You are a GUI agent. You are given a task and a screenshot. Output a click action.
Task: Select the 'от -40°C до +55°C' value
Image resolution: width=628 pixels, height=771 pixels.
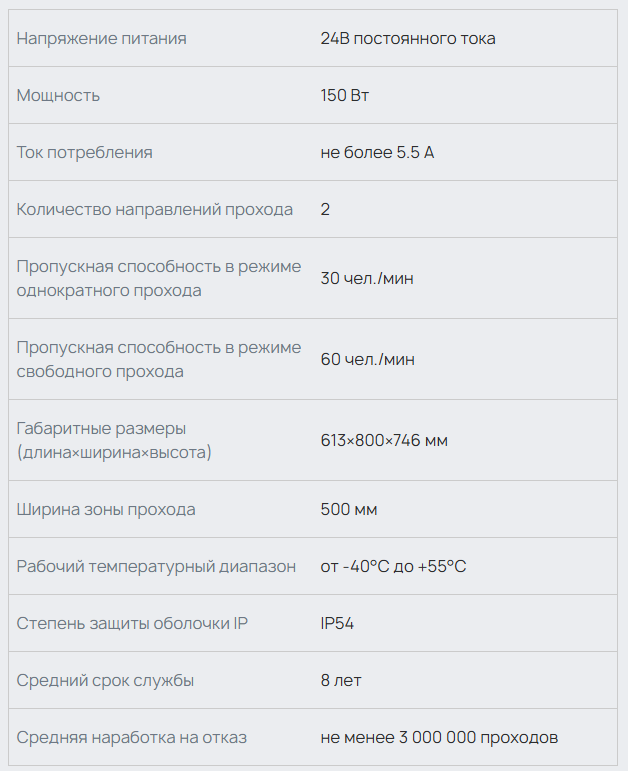(x=393, y=567)
